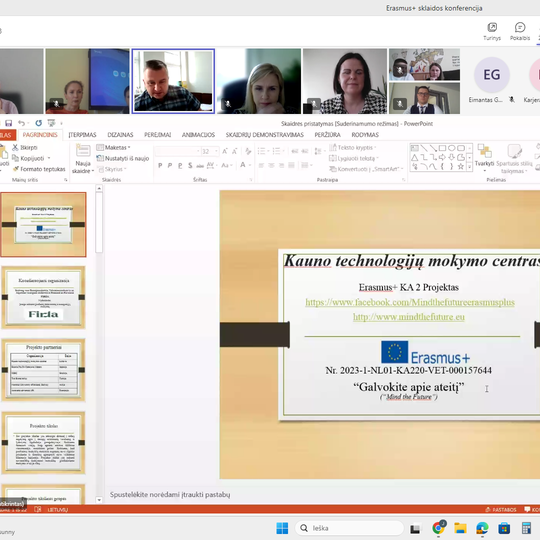Click notes field Spustelėkite norėdami įtraukti pastabų

tap(170, 495)
